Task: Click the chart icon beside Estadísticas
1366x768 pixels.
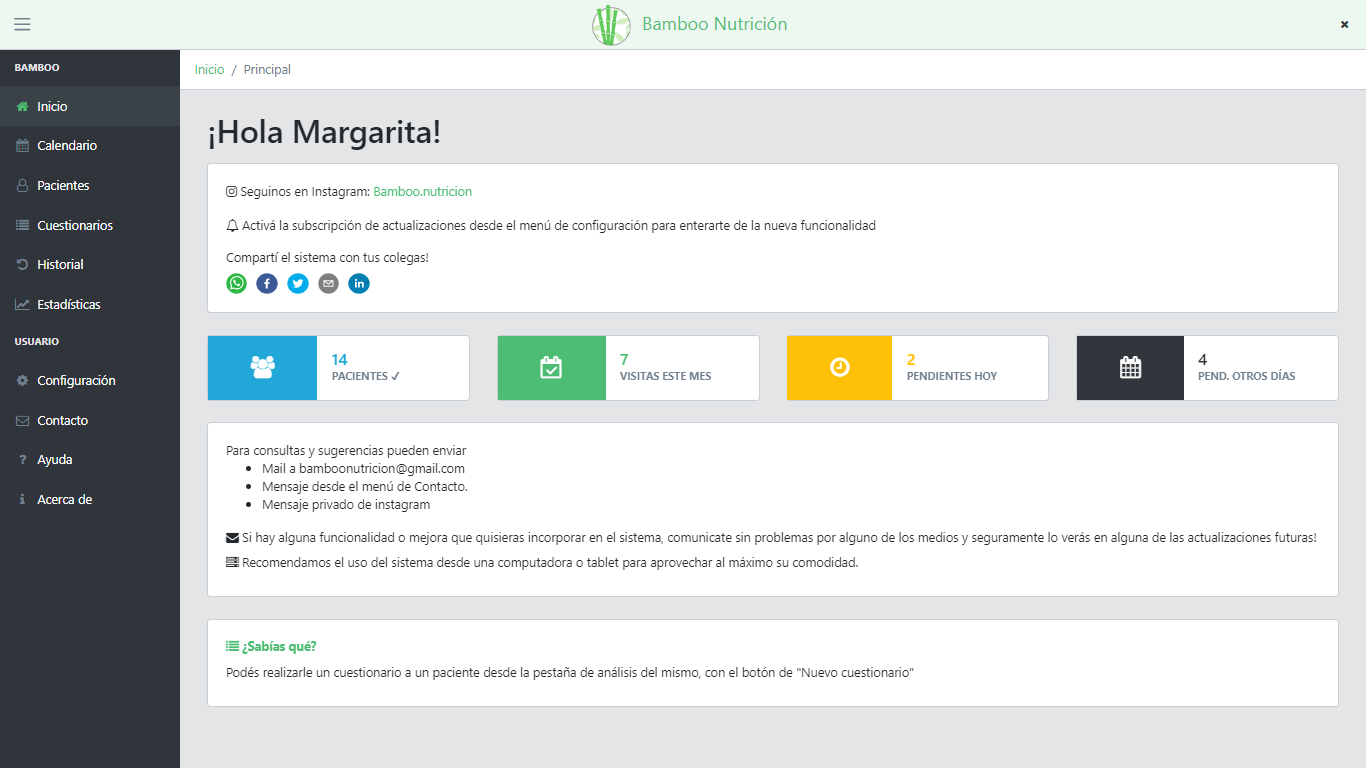Action: coord(22,305)
